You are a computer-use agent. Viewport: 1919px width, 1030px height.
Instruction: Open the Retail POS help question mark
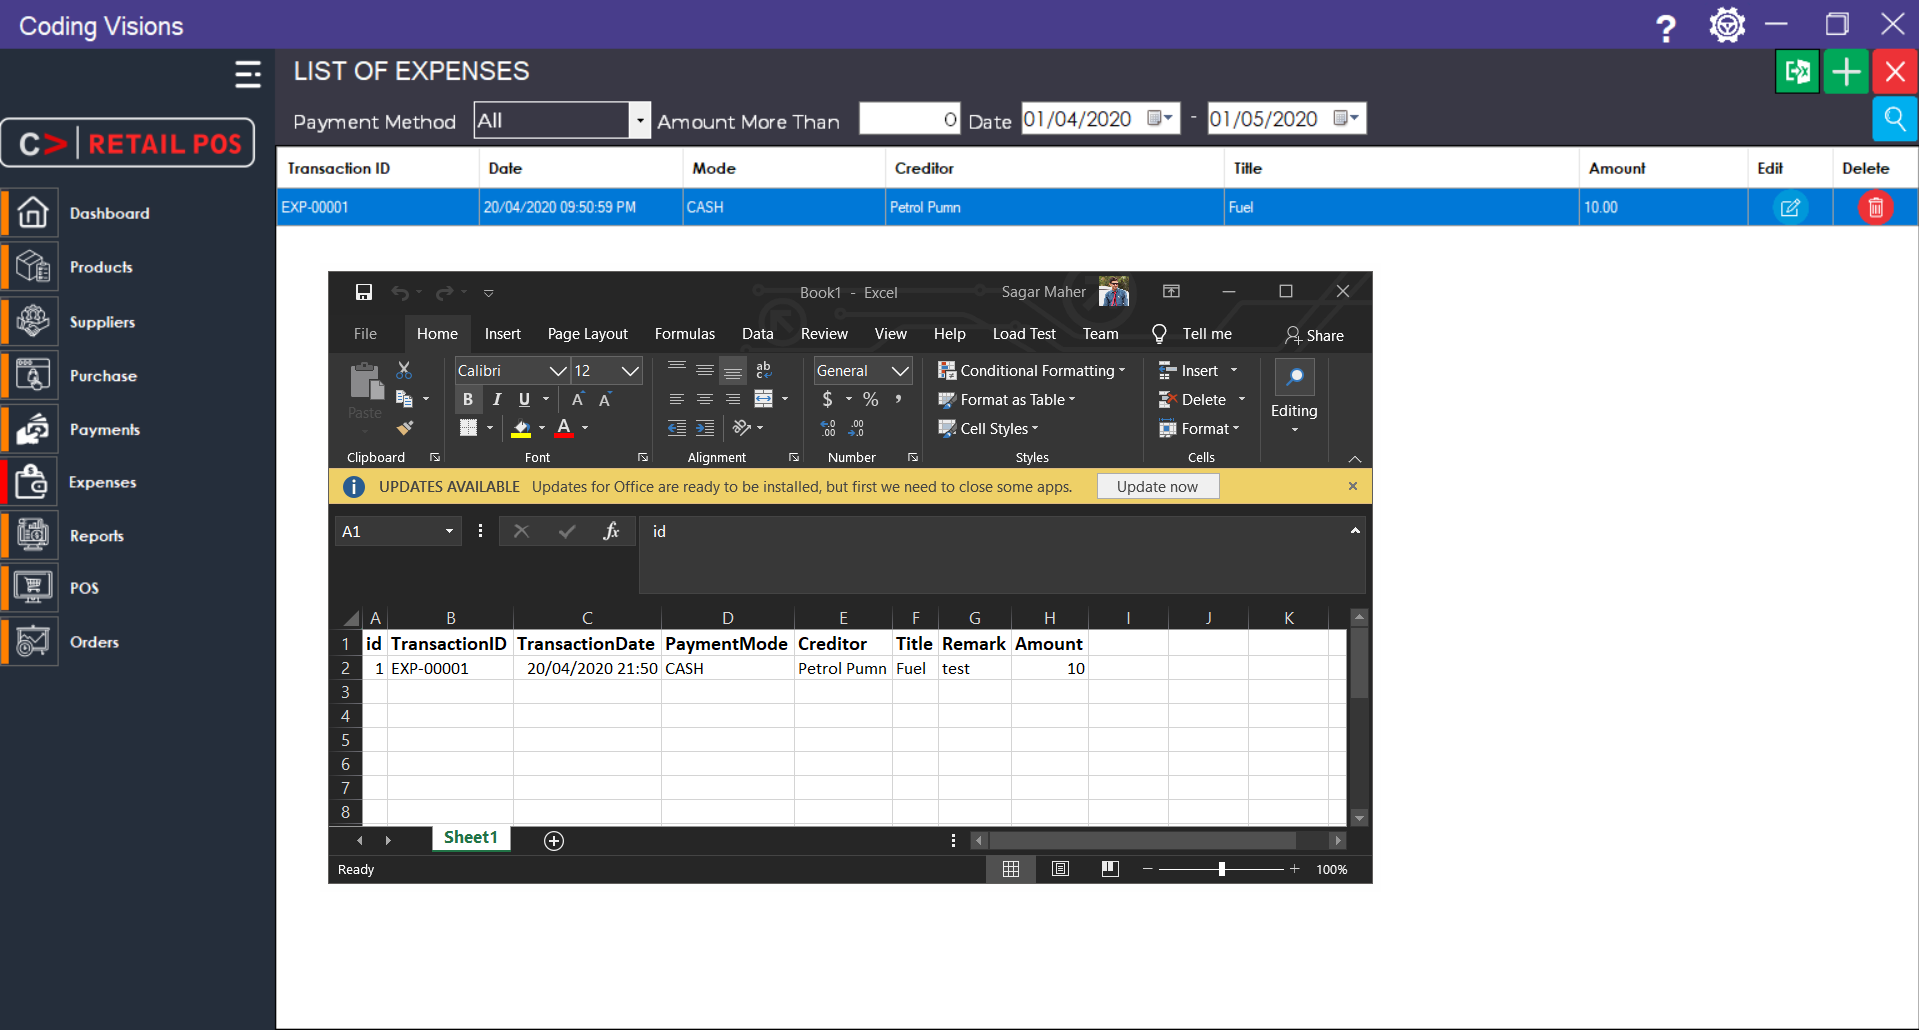tap(1666, 27)
